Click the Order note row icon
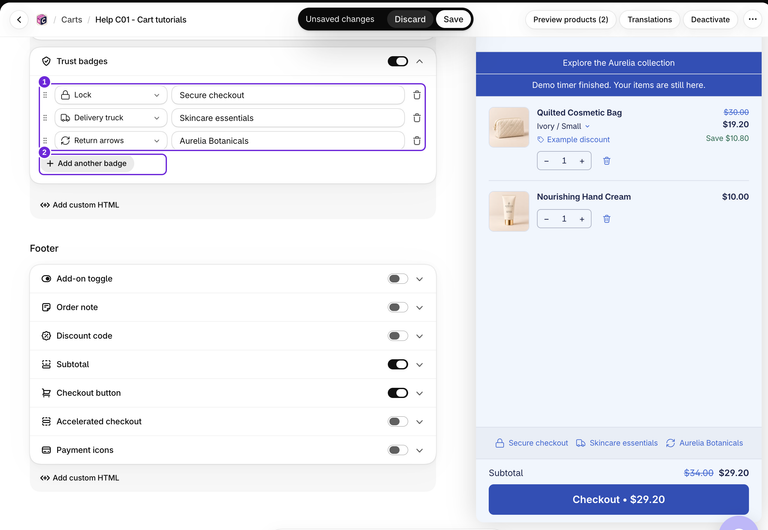The image size is (768, 530). [46, 307]
